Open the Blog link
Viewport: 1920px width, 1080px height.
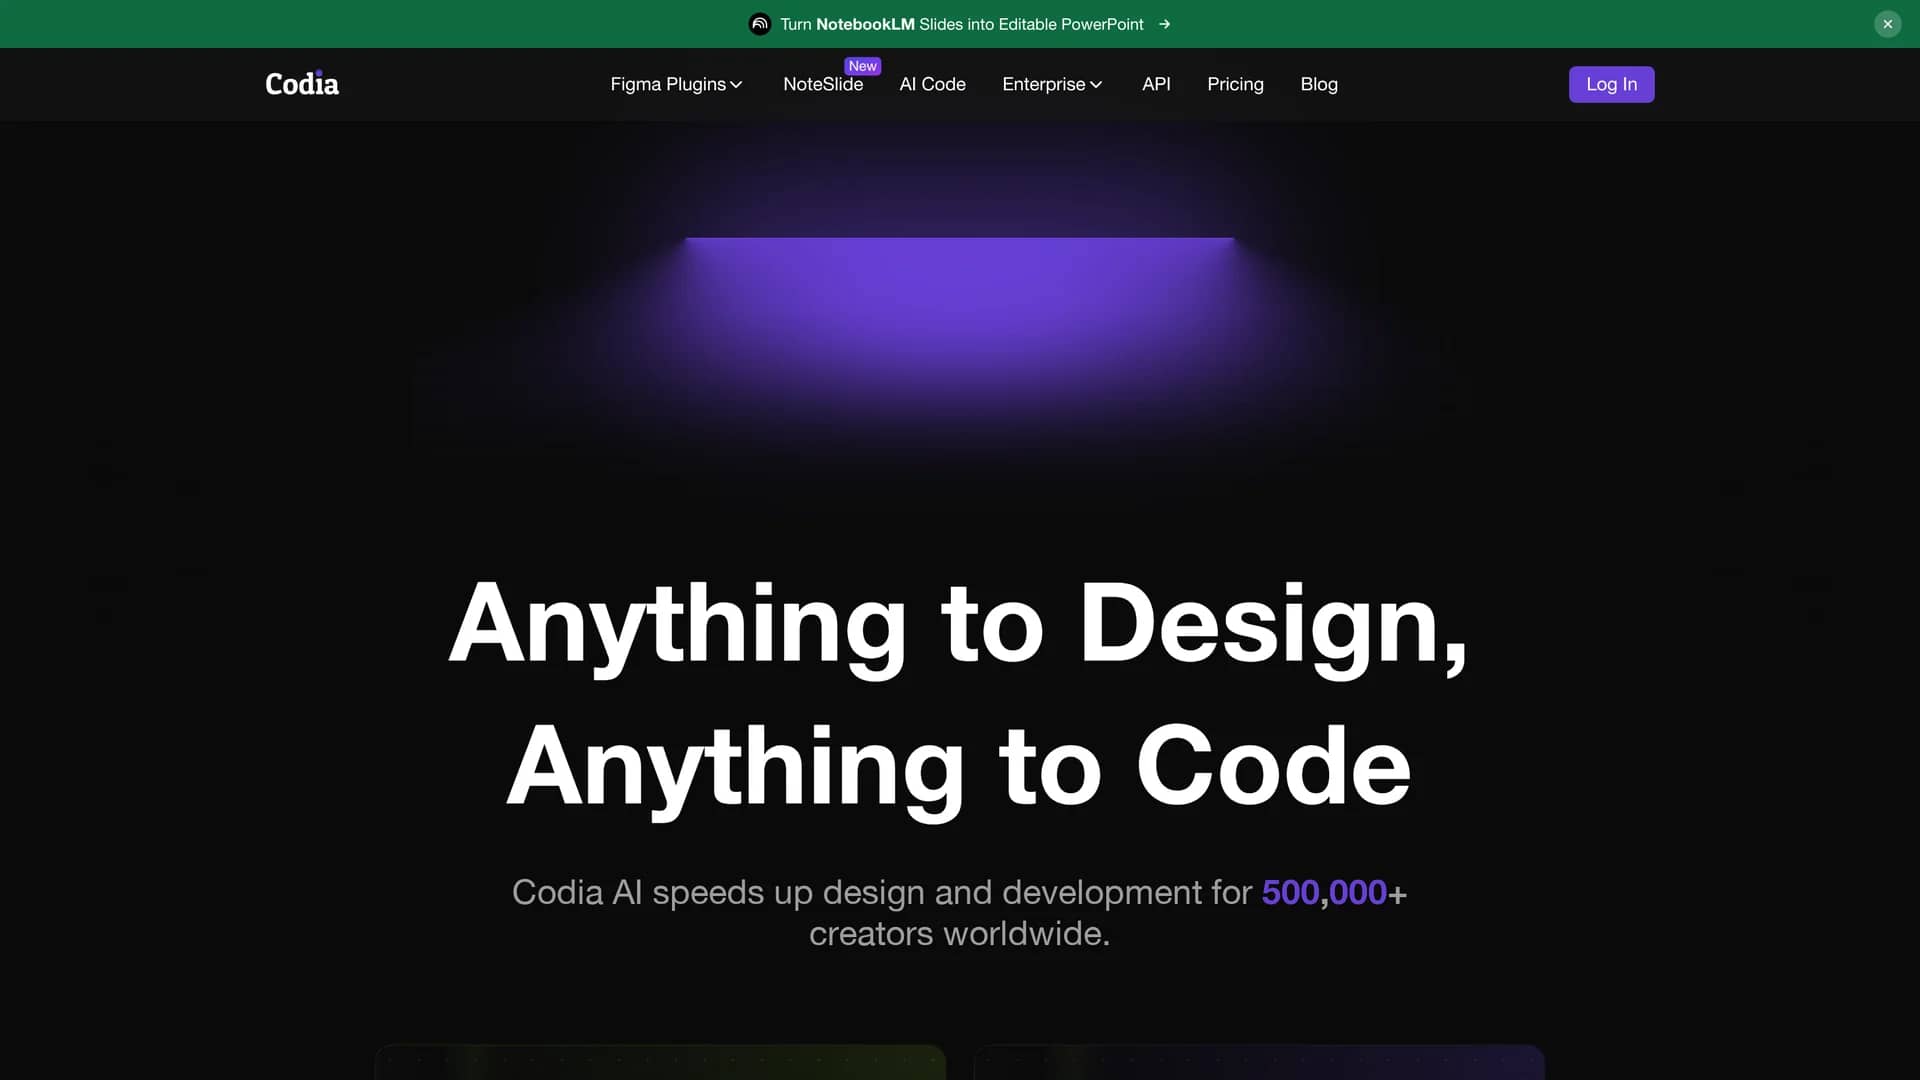tap(1319, 84)
